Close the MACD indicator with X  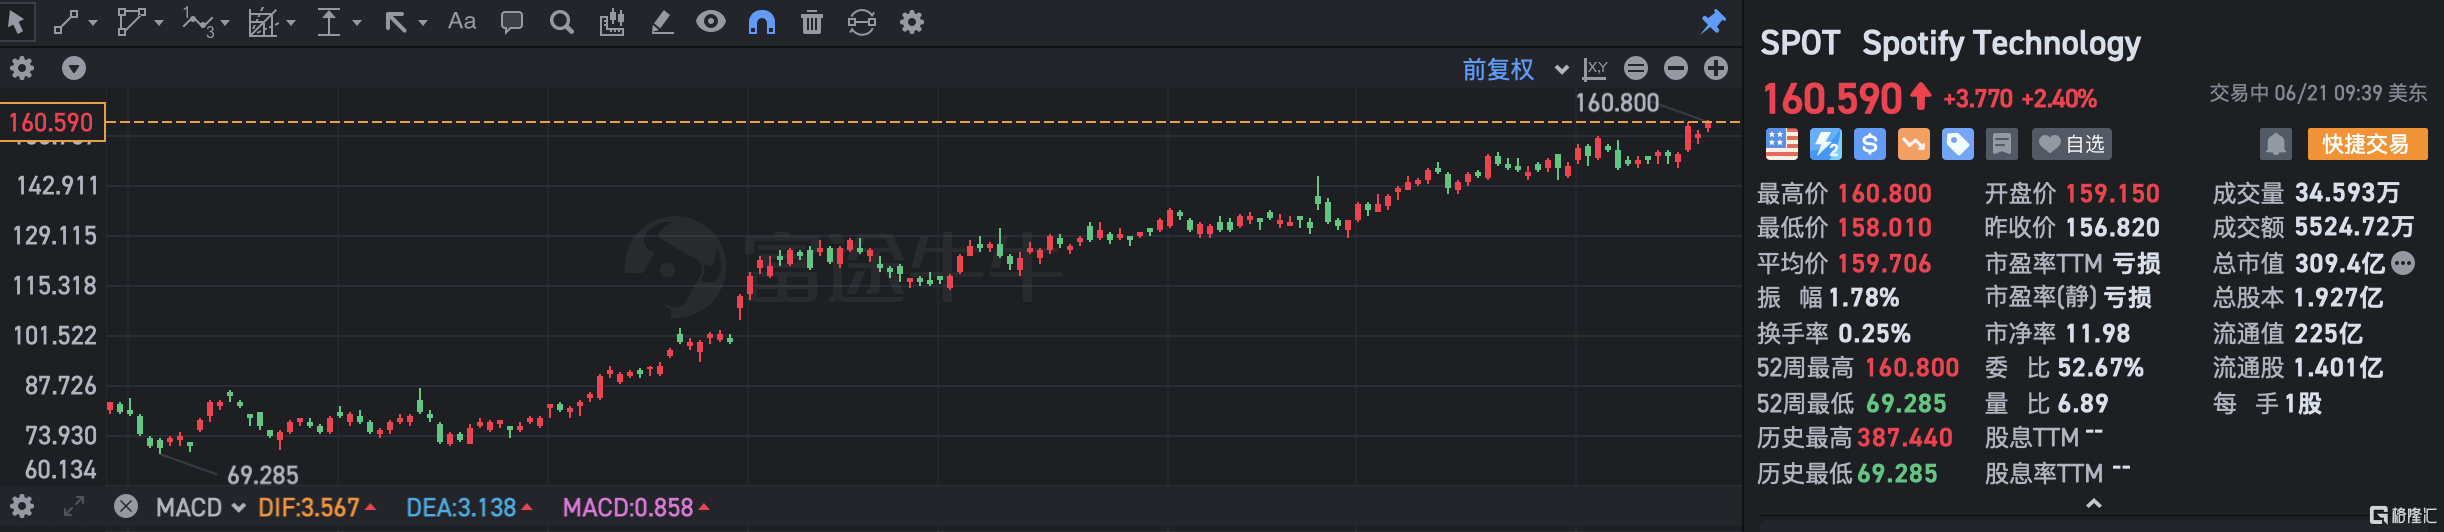[126, 506]
